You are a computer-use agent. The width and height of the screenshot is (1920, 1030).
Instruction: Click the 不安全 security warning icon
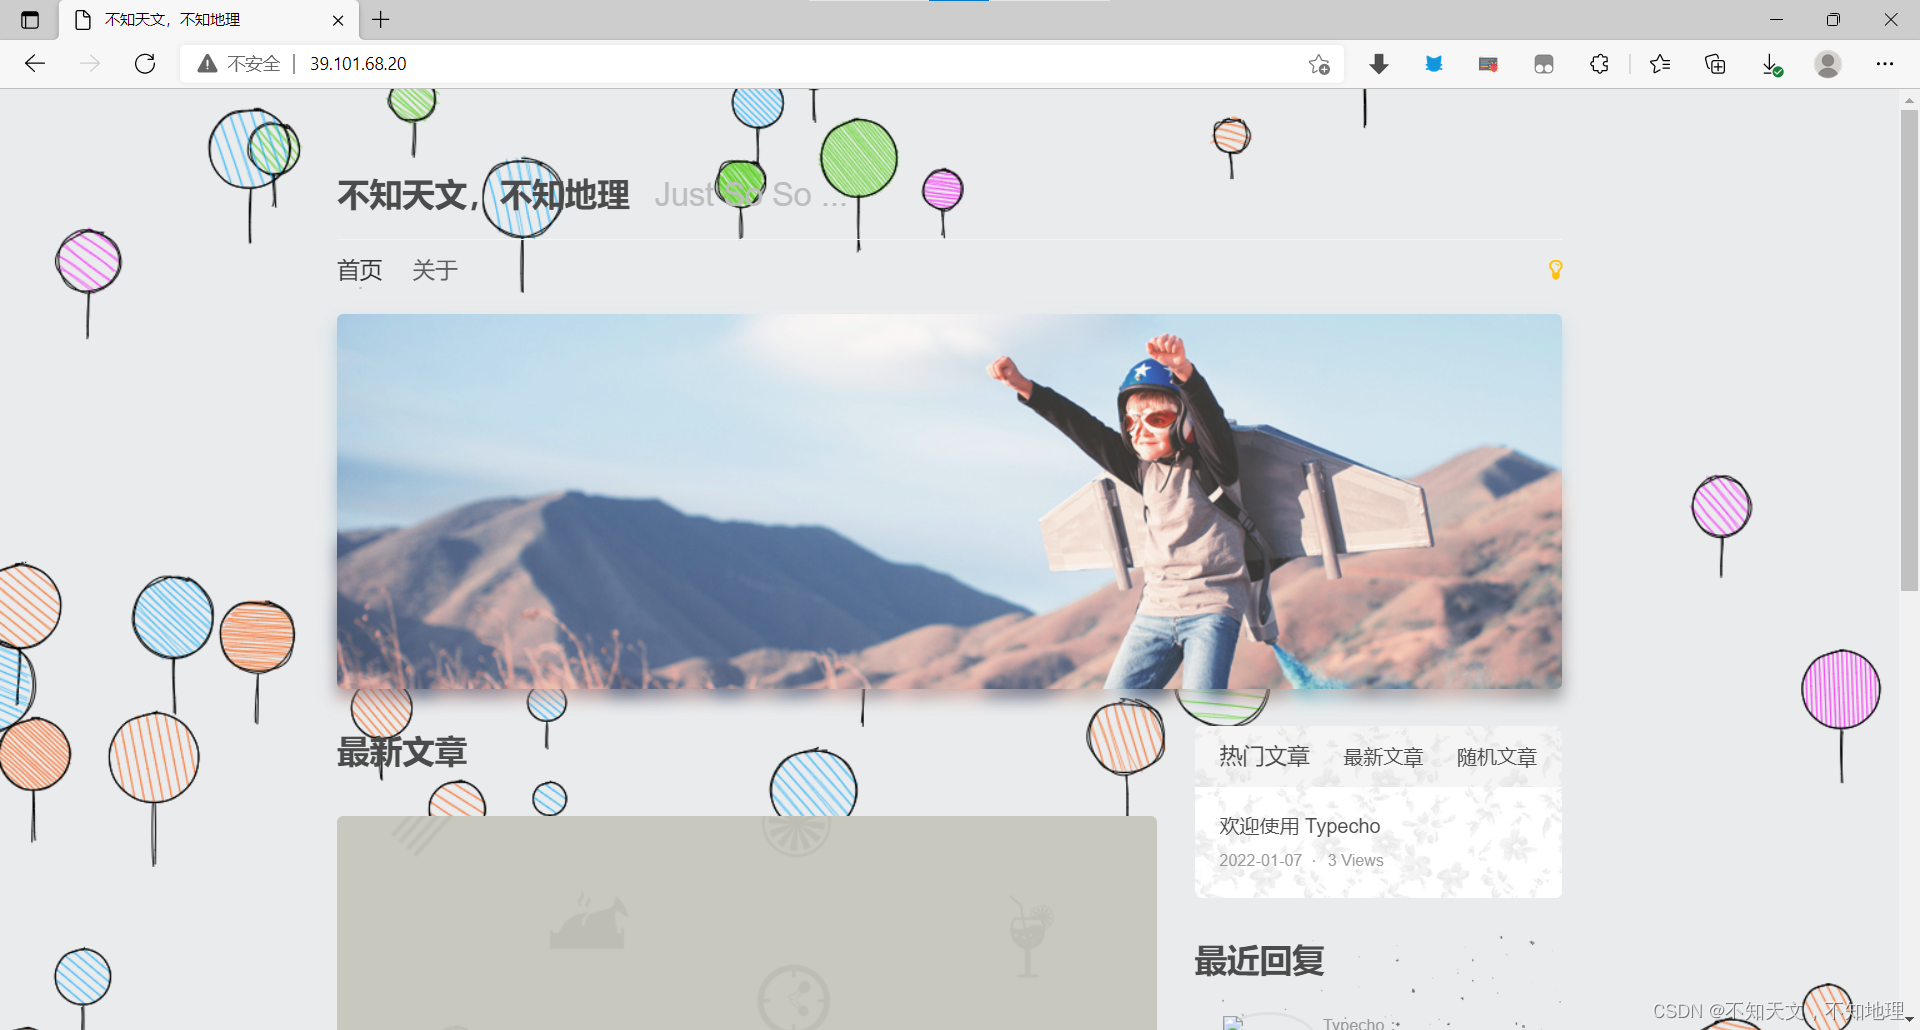point(206,62)
